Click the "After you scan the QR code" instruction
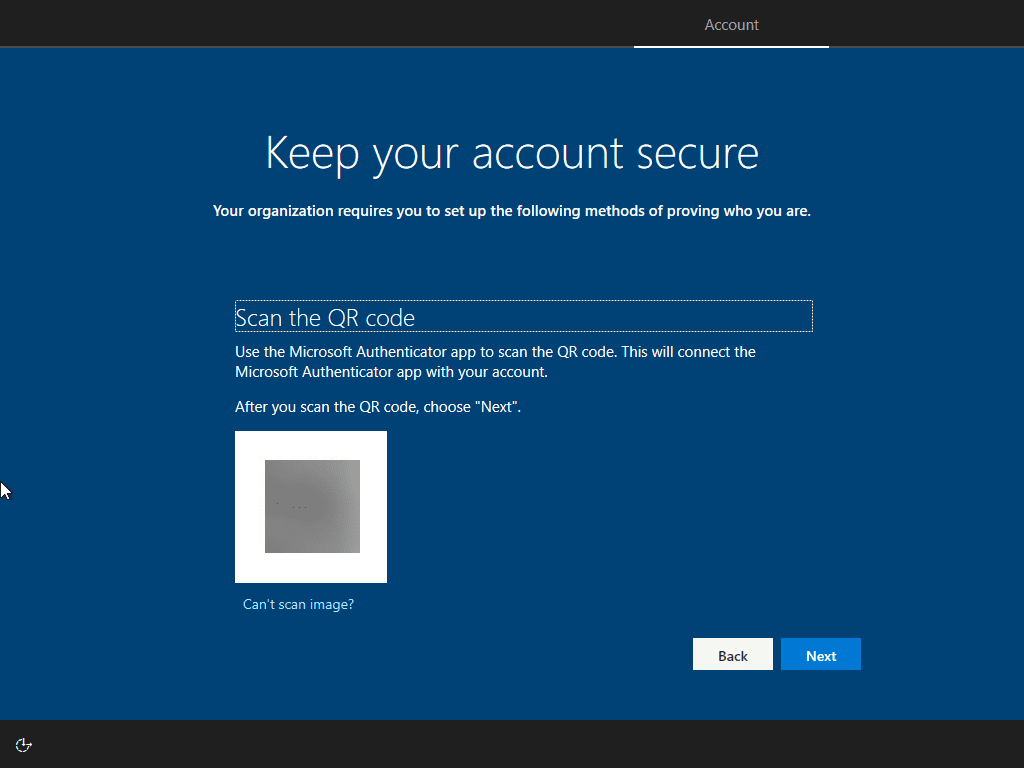This screenshot has height=768, width=1024. [x=378, y=407]
